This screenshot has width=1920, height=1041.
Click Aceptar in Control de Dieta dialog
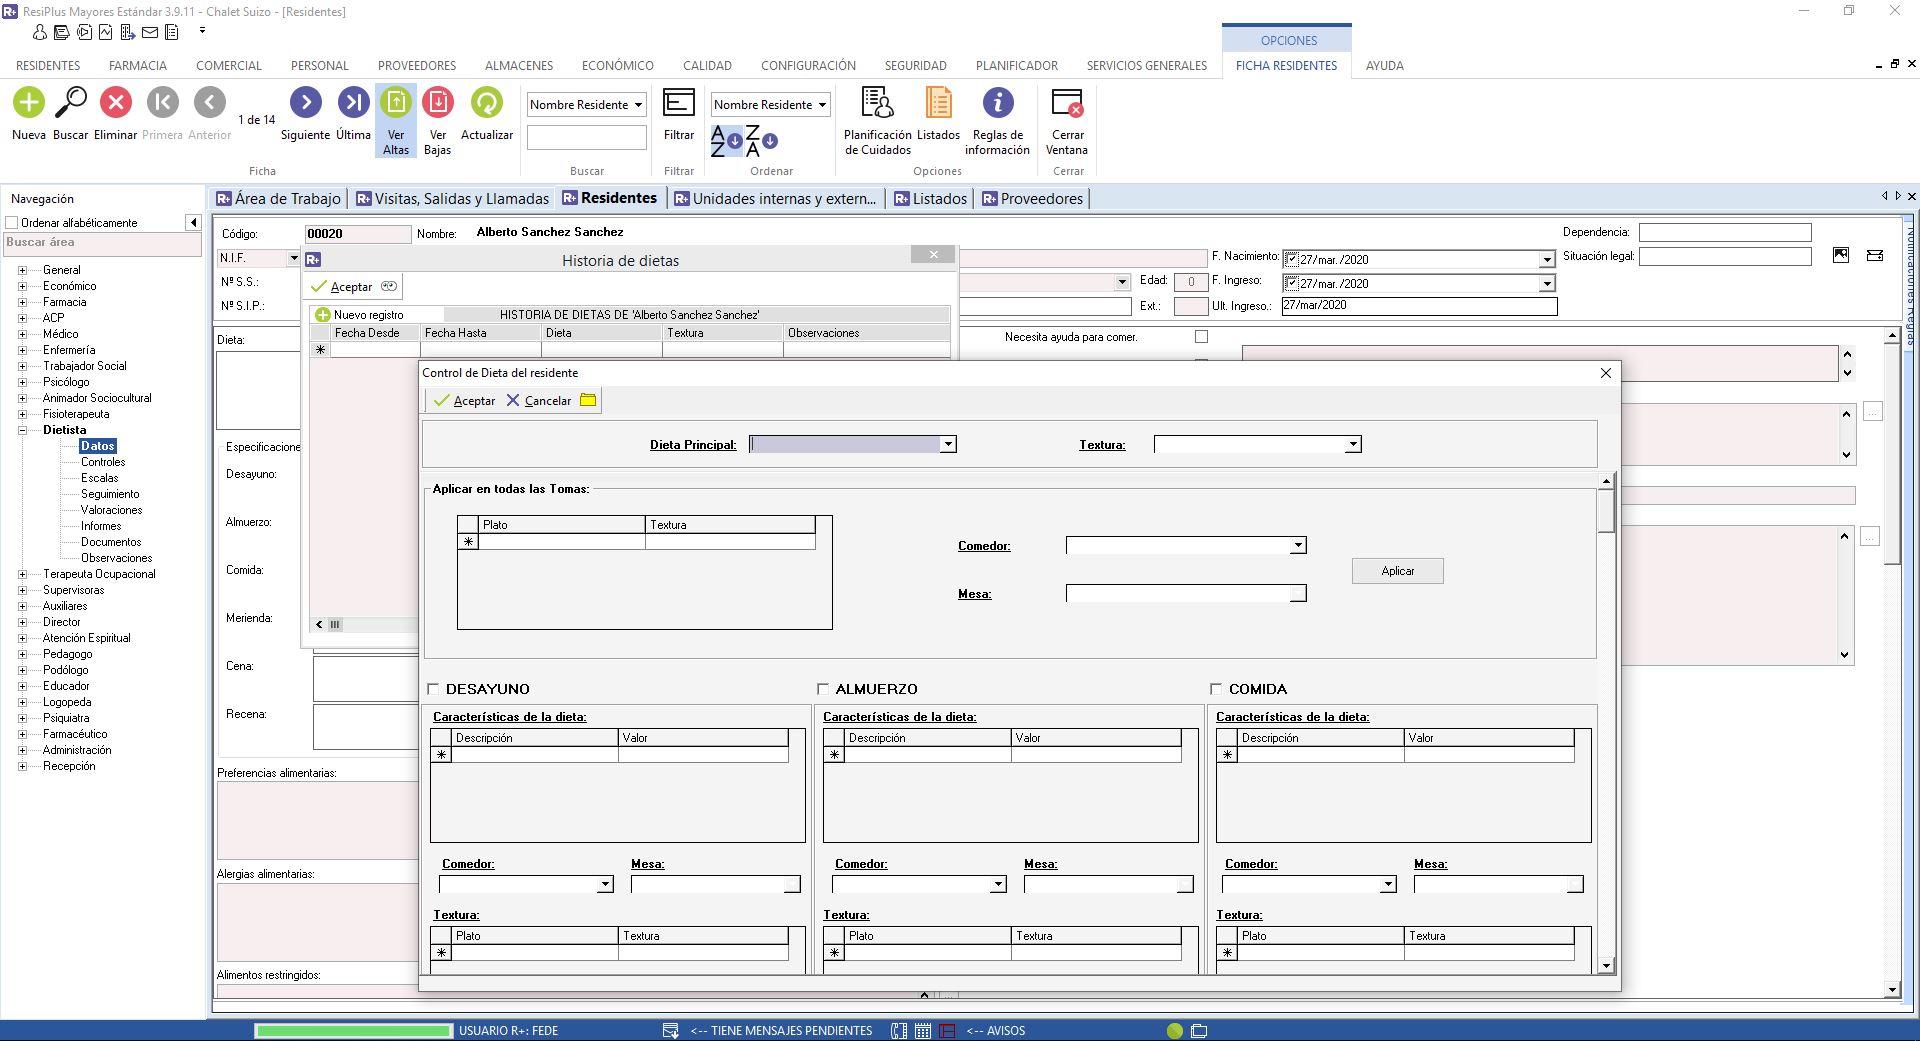coord(464,400)
